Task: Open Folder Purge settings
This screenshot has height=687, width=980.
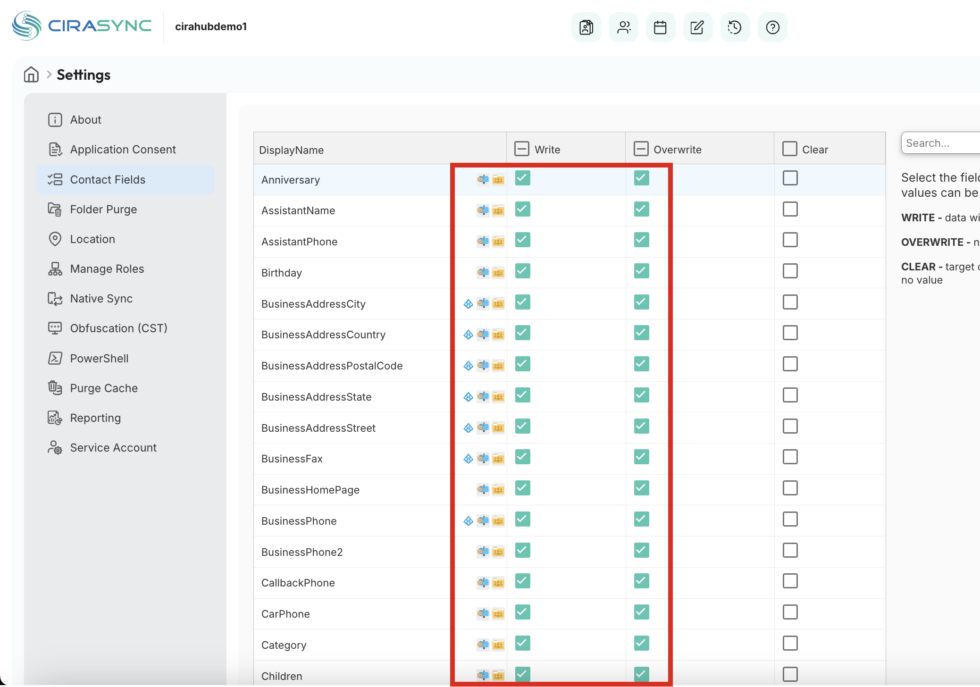Action: tap(103, 209)
